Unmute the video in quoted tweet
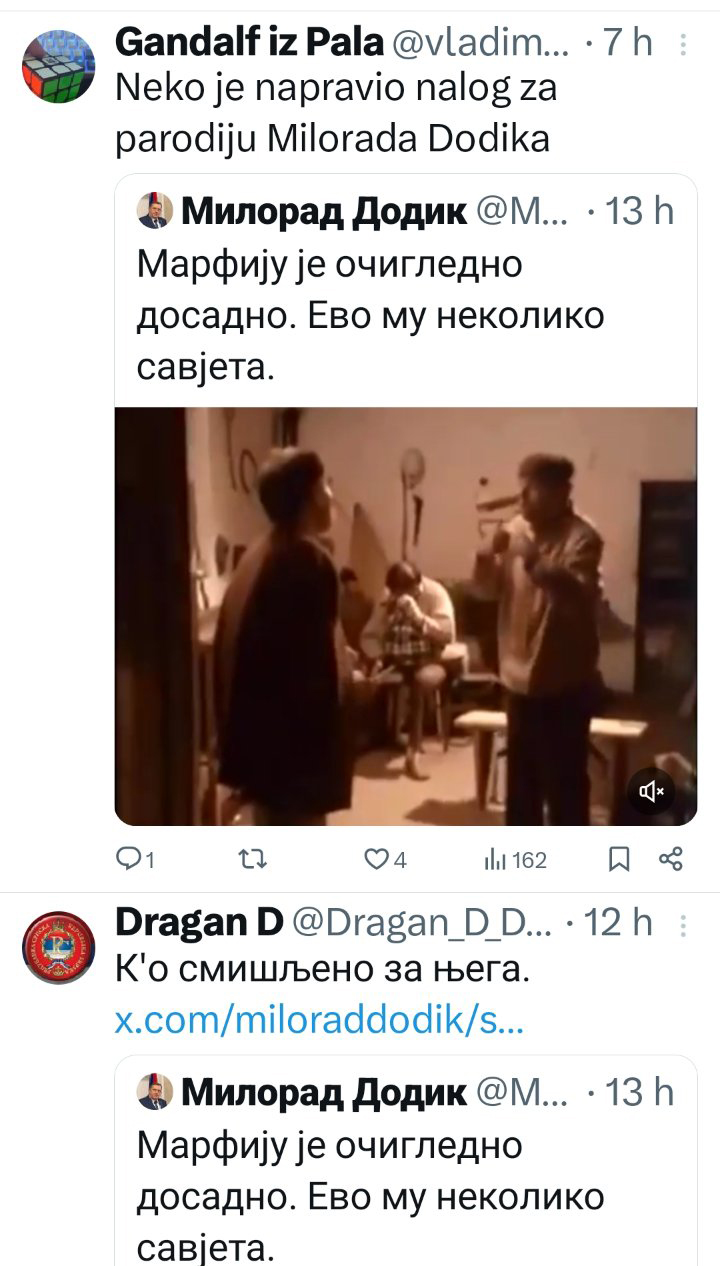This screenshot has height=1266, width=720. coord(653,793)
